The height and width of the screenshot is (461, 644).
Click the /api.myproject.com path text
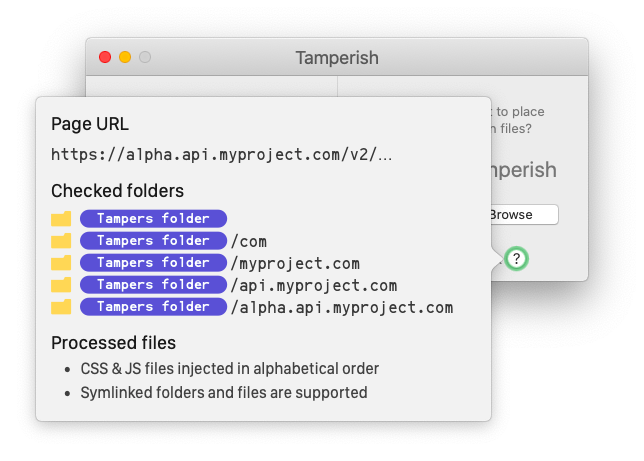pos(314,285)
